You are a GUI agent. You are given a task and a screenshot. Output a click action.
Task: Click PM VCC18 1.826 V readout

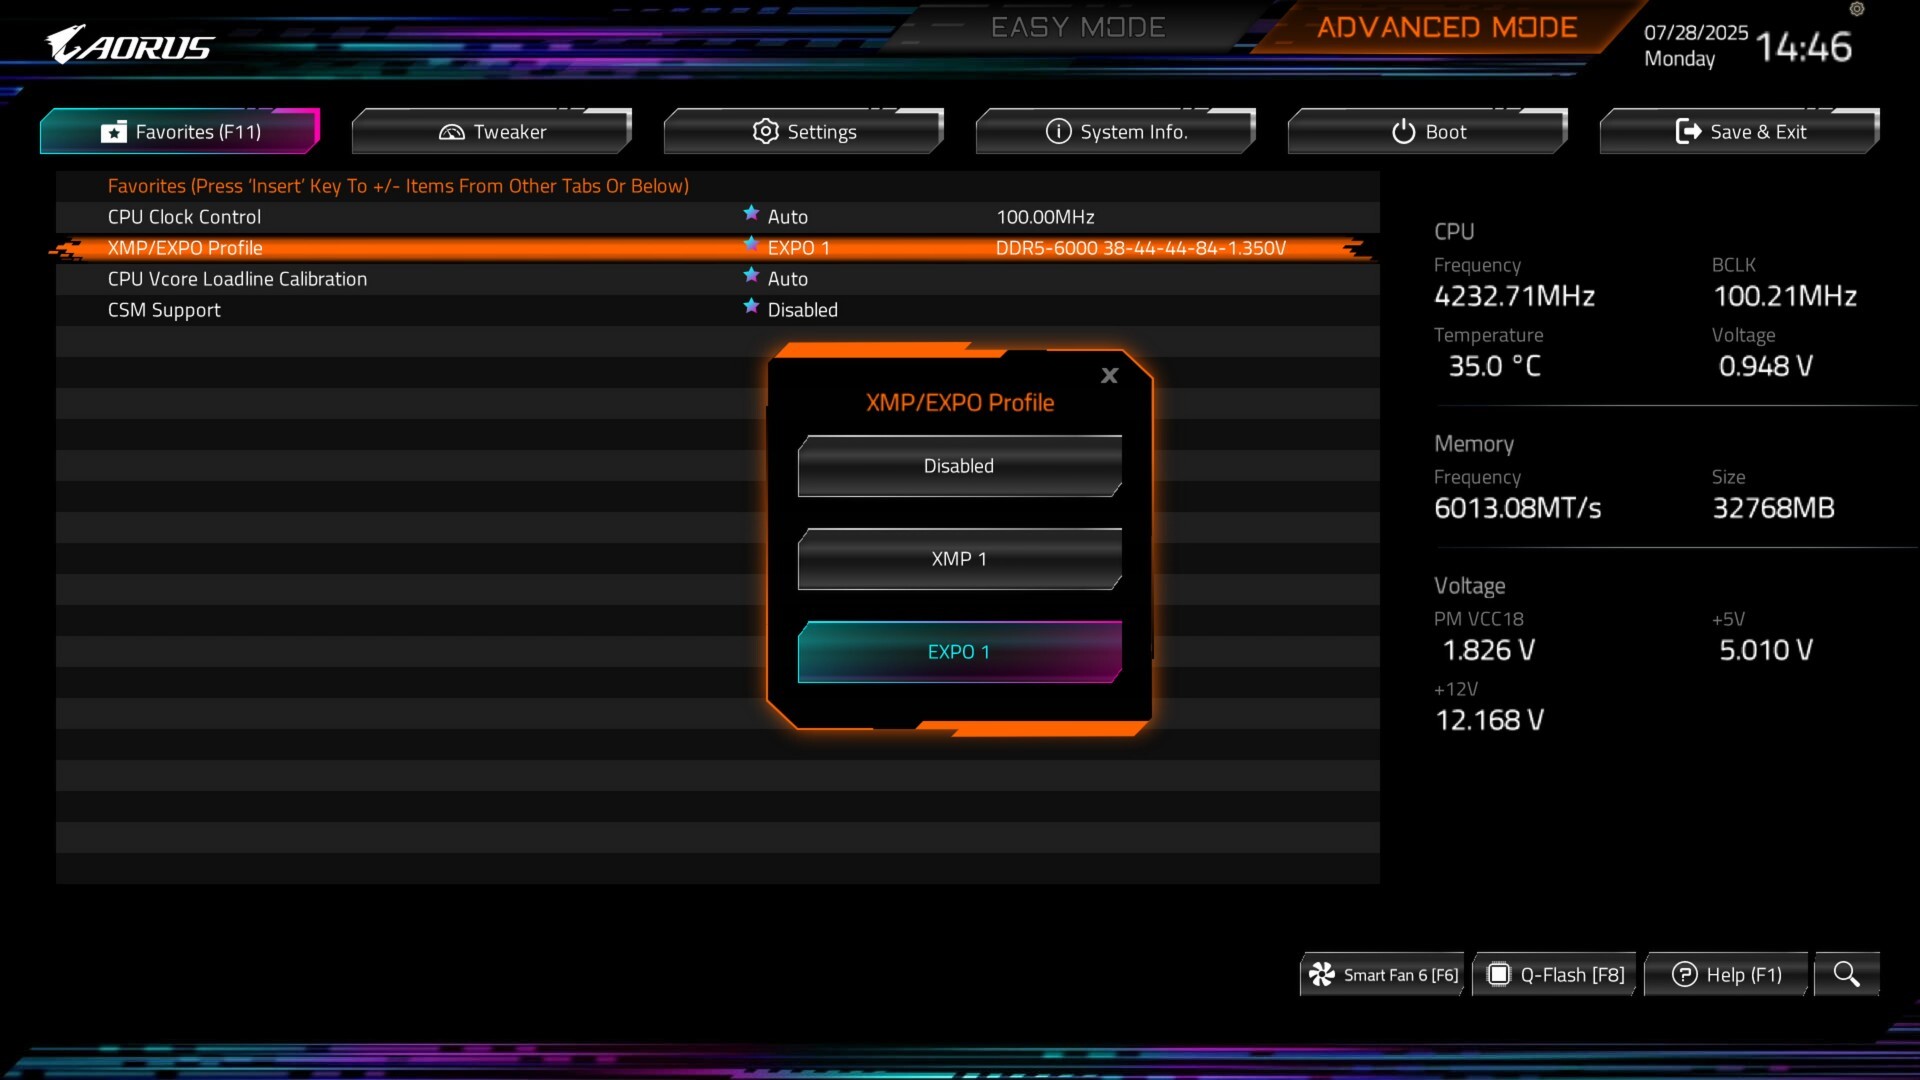[x=1488, y=650]
